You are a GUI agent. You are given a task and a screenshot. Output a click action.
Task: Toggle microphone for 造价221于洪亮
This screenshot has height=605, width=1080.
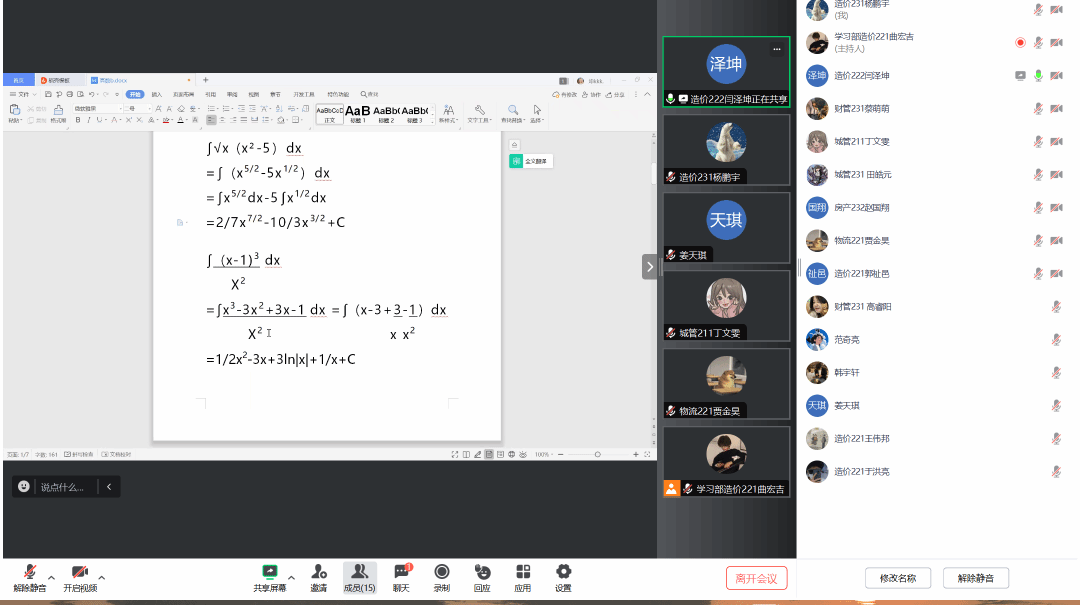click(x=1056, y=472)
